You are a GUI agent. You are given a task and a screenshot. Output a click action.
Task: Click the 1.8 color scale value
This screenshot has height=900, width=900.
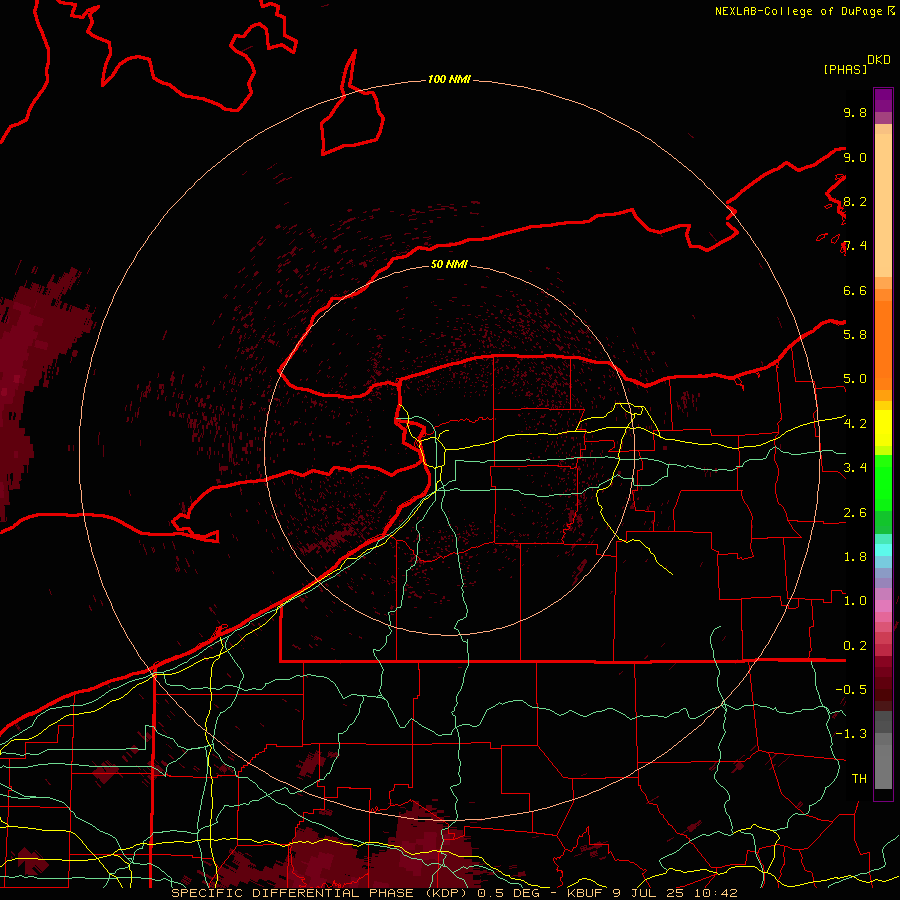click(x=855, y=557)
